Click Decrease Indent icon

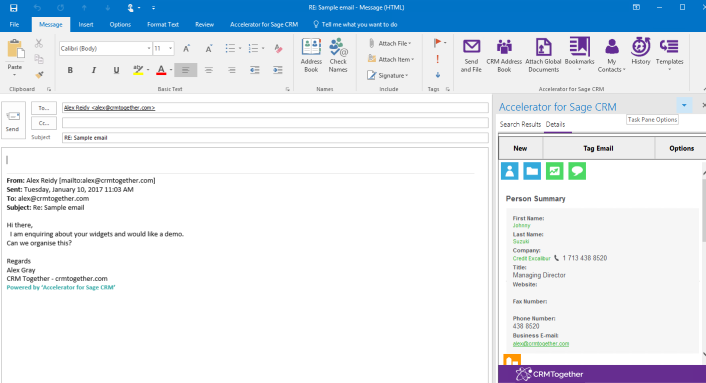coord(254,70)
